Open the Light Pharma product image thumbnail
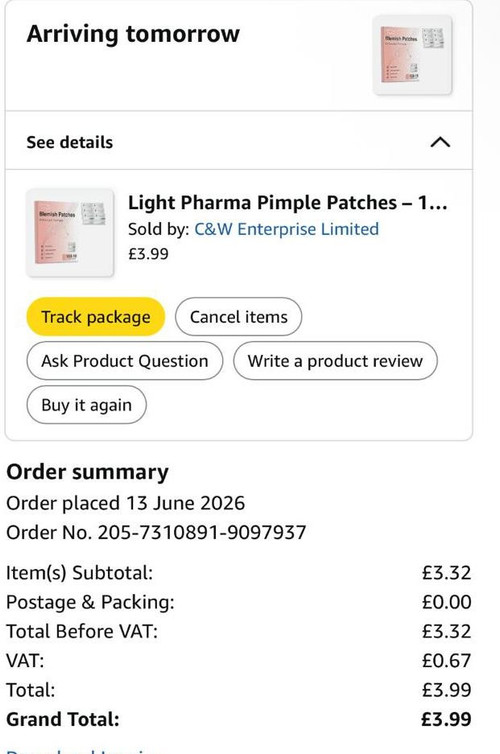 (x=70, y=233)
